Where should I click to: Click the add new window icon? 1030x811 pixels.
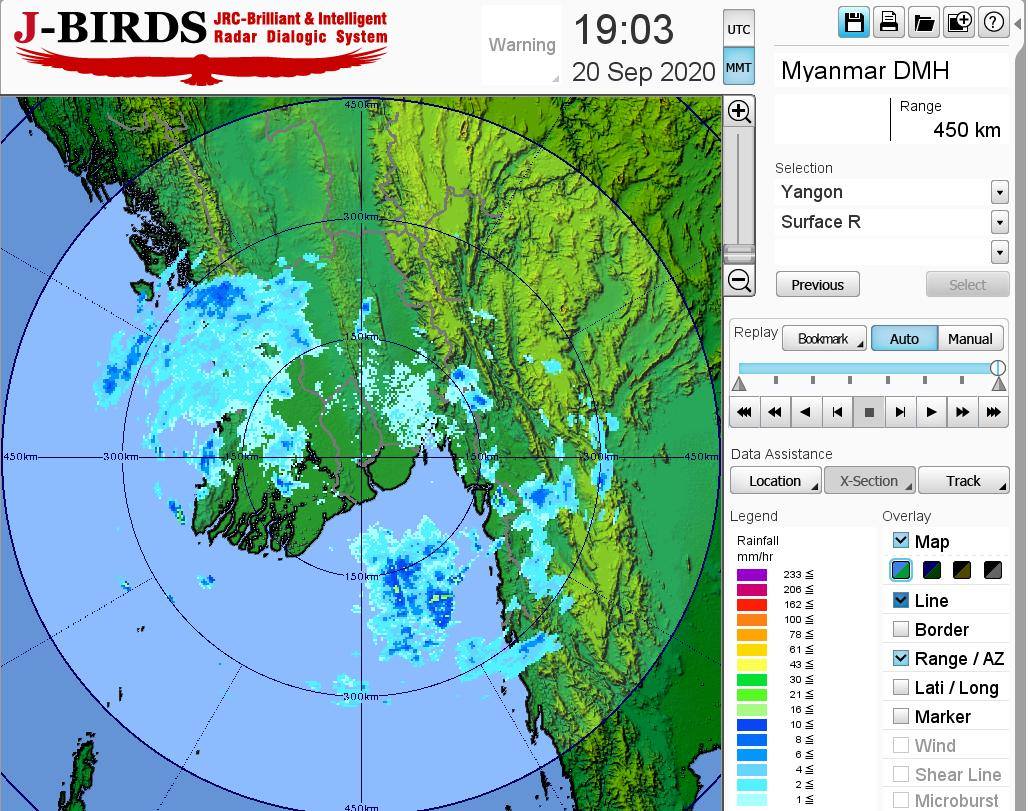coord(959,22)
